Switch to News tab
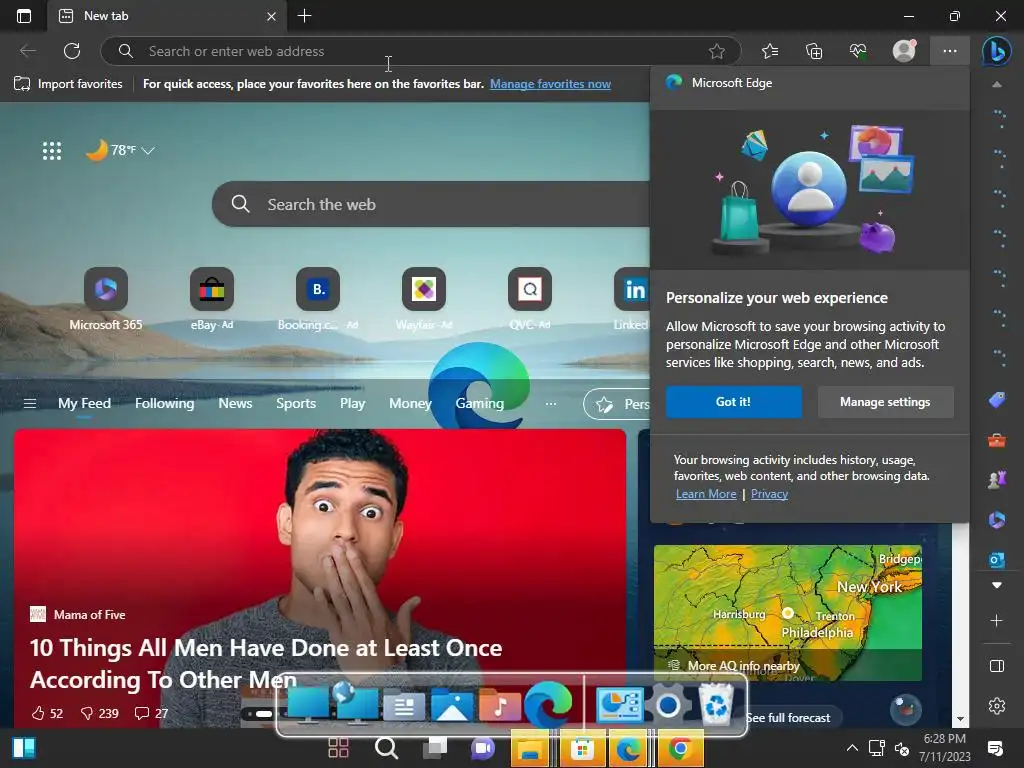 pyautogui.click(x=235, y=404)
